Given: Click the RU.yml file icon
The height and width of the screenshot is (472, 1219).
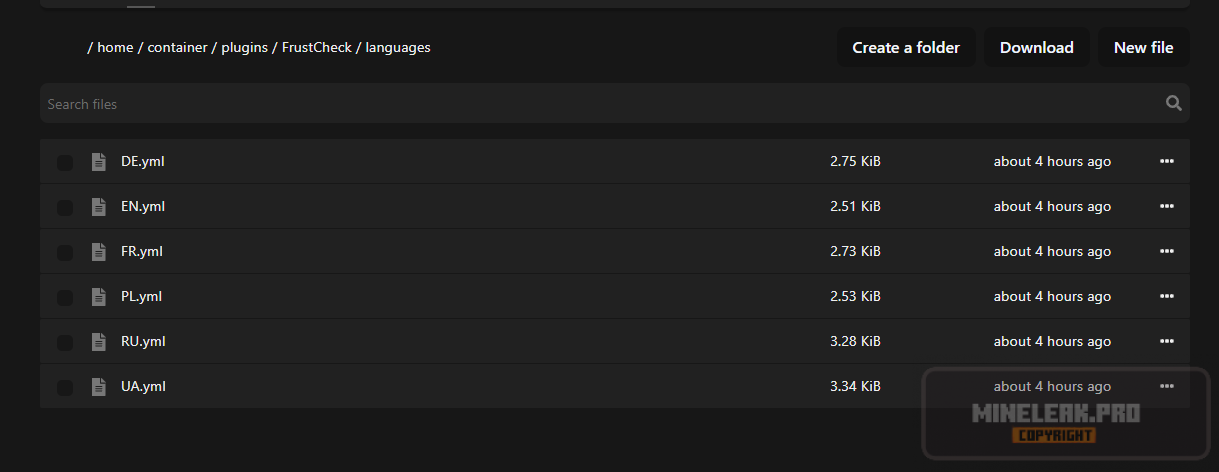Looking at the screenshot, I should pos(98,342).
